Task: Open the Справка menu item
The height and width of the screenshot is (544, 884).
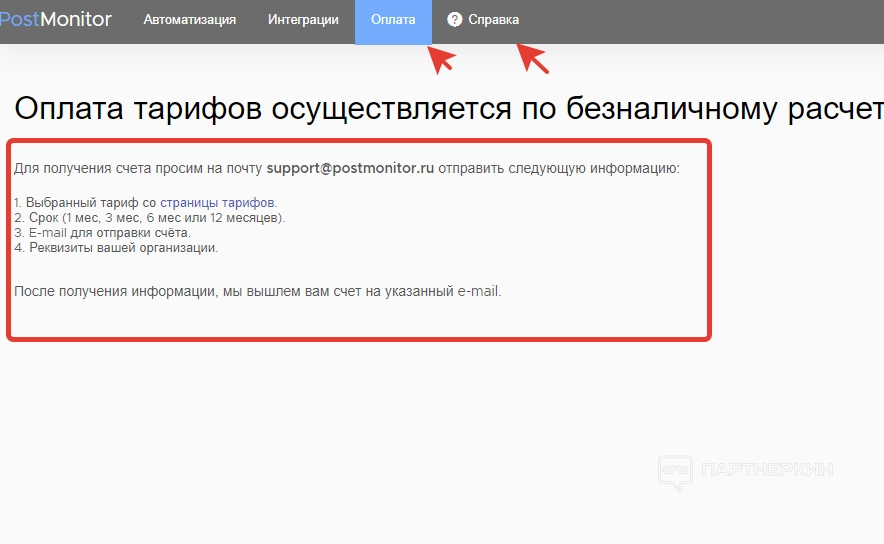Action: click(x=493, y=20)
